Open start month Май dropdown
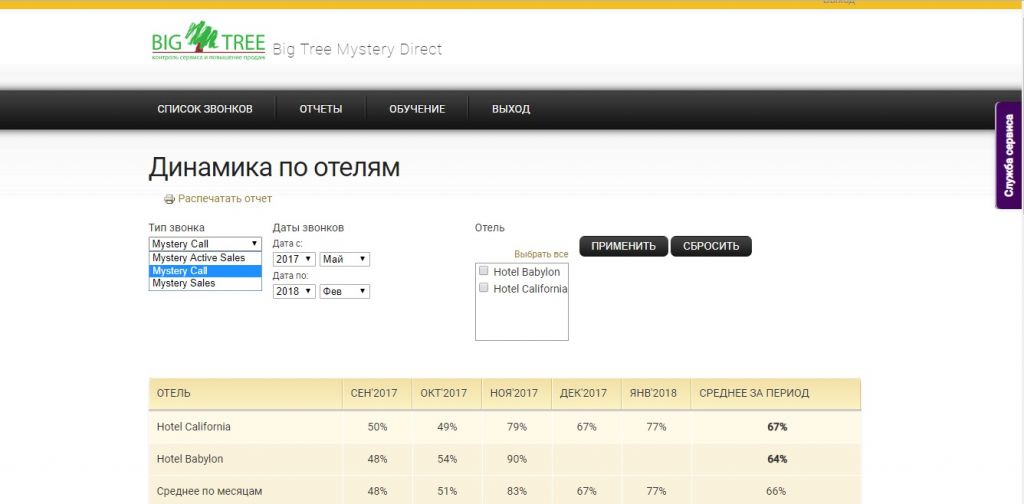 (x=345, y=260)
